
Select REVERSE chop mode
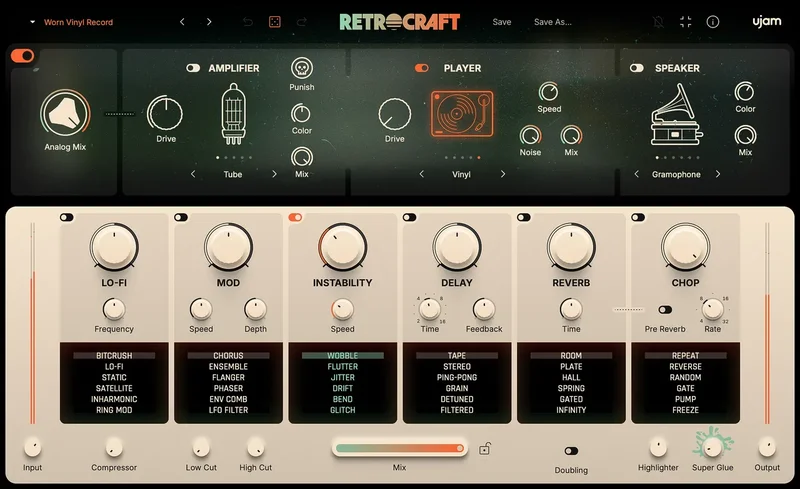pyautogui.click(x=685, y=366)
